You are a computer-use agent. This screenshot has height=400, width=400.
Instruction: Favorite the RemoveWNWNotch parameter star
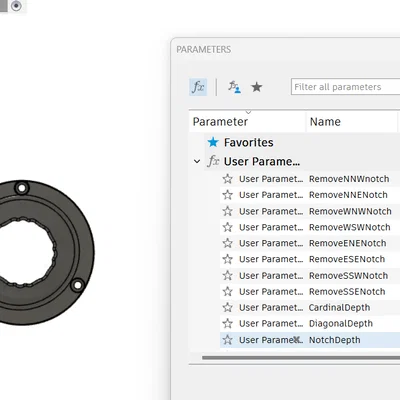click(228, 211)
